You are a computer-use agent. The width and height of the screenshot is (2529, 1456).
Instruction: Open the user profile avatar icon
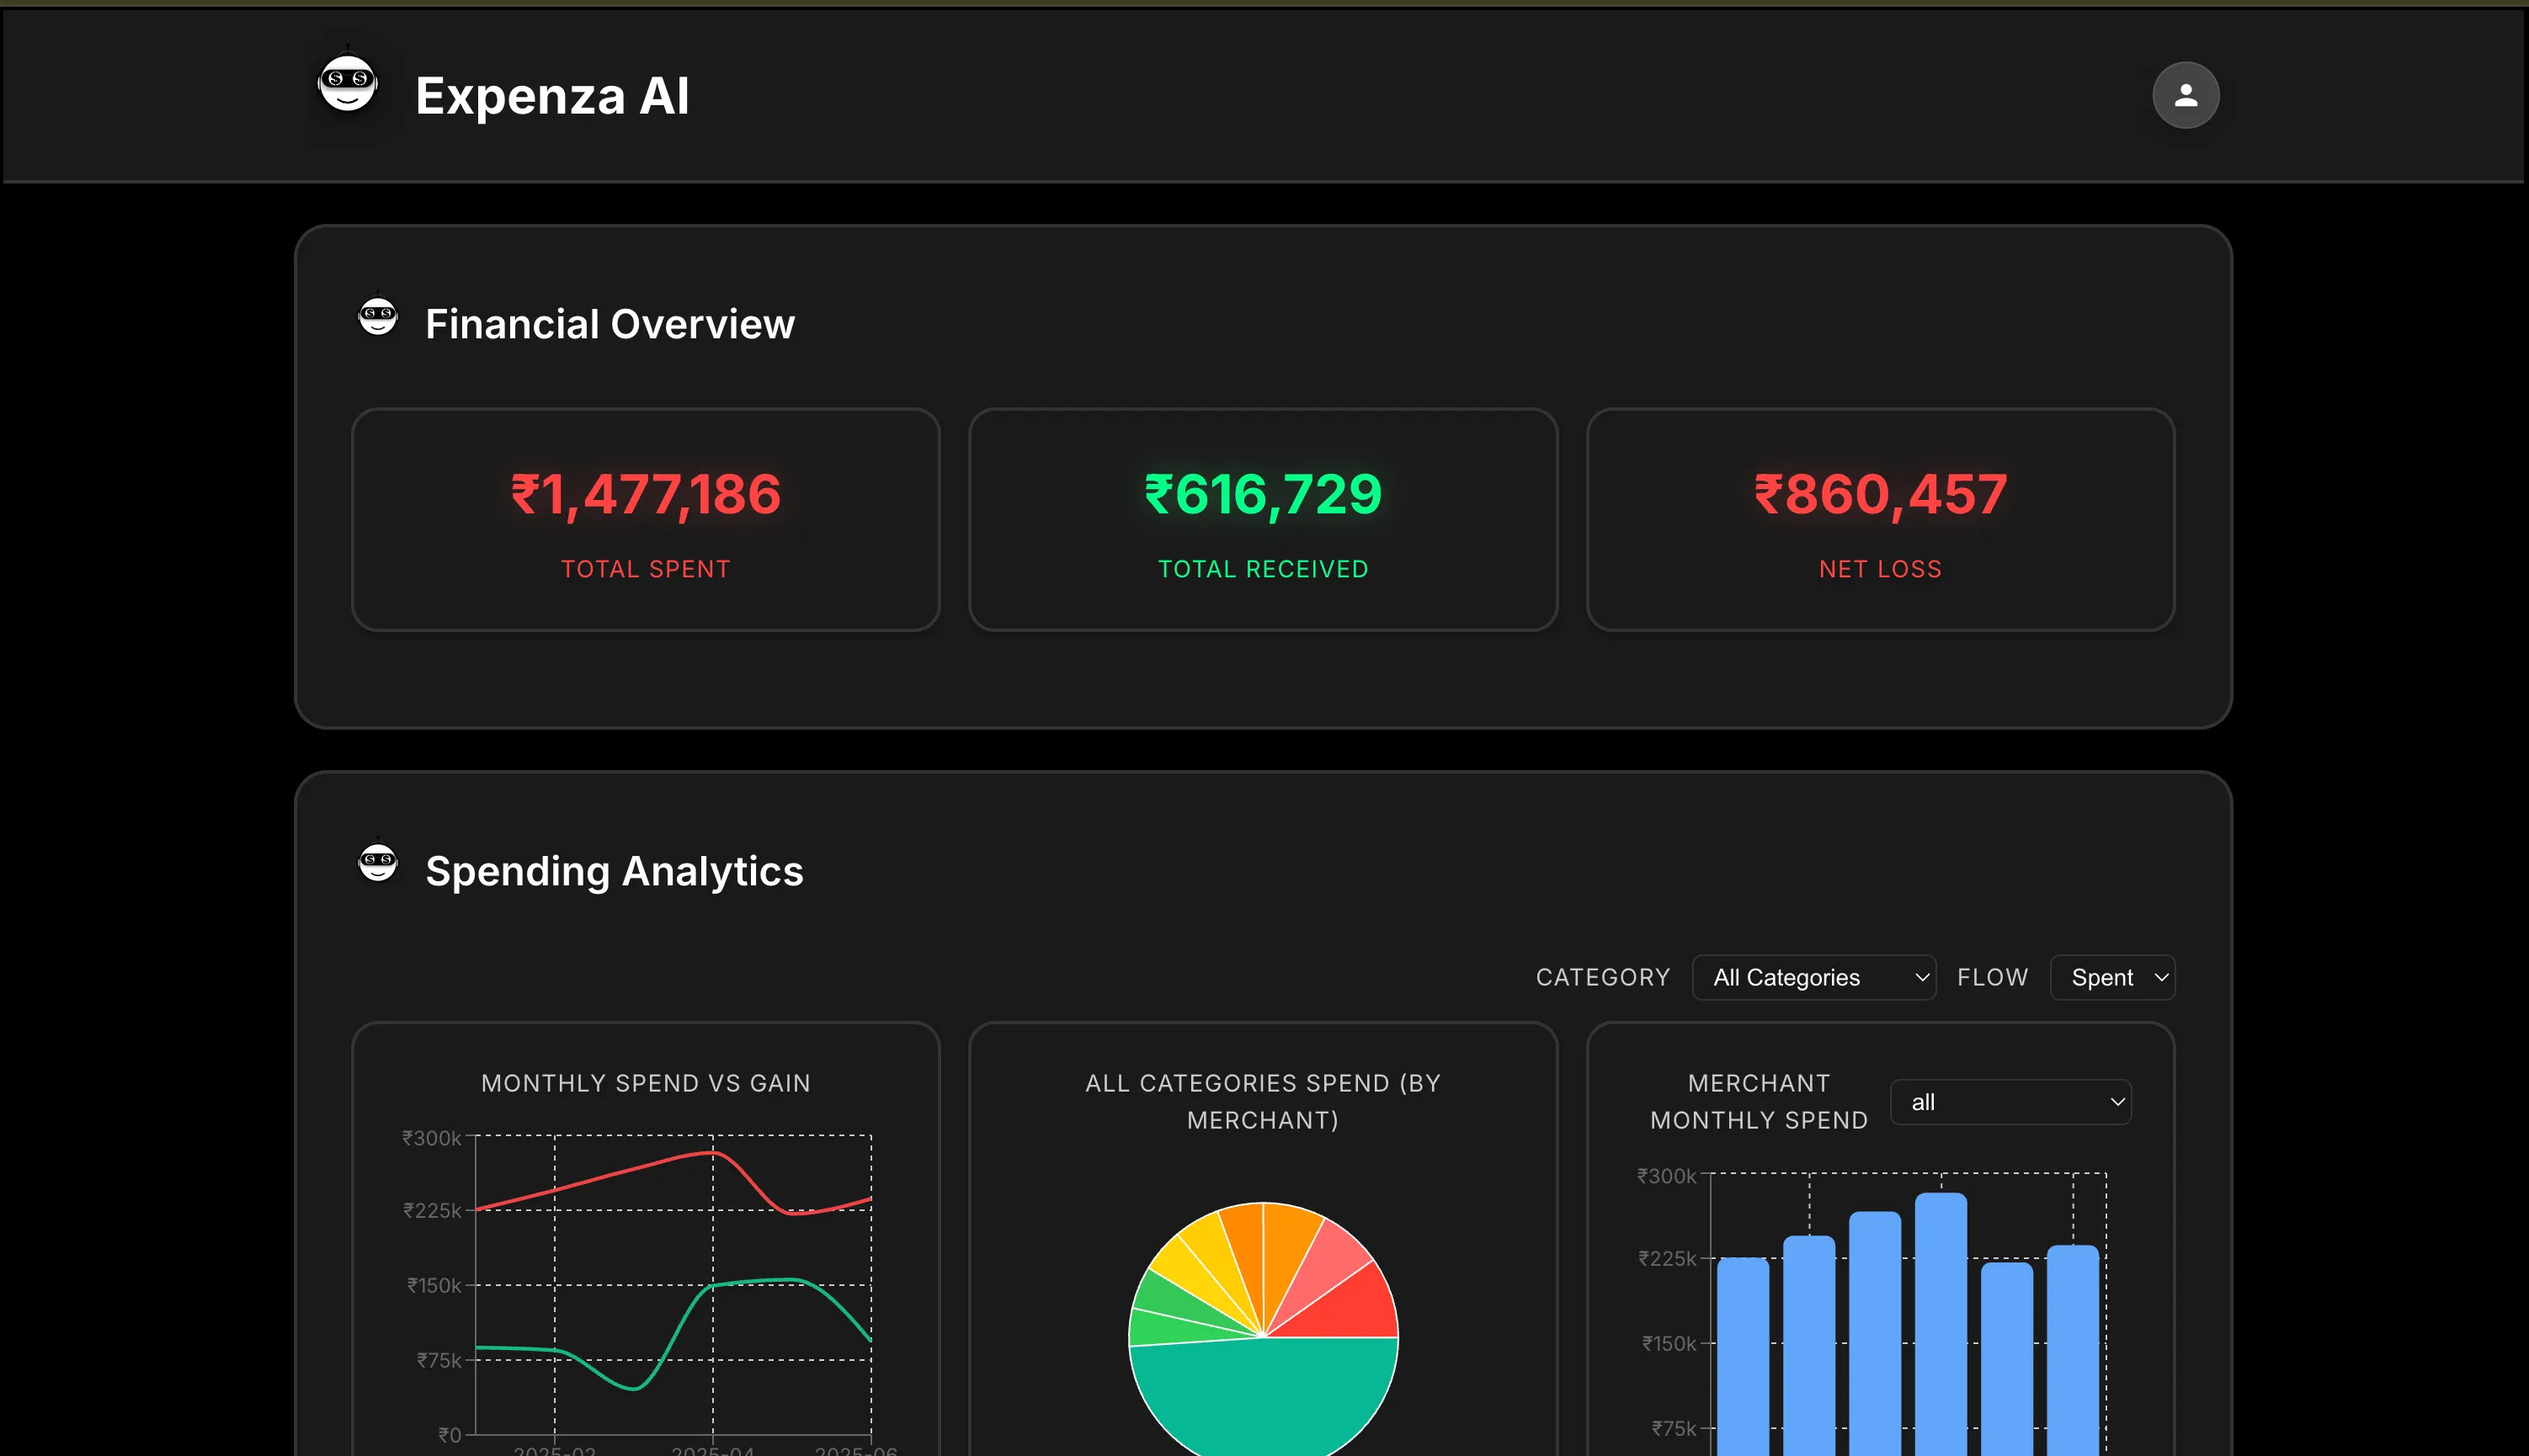[x=2185, y=95]
